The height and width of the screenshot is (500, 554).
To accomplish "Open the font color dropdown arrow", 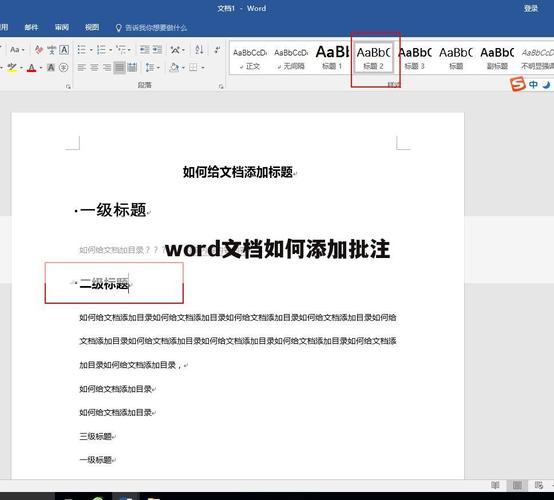I will (x=41, y=67).
